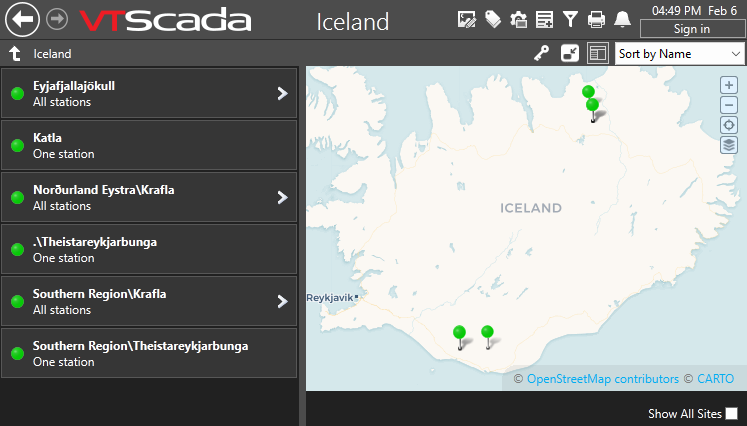The width and height of the screenshot is (747, 426).
Task: Open alarms with the bell icon
Action: click(622, 19)
